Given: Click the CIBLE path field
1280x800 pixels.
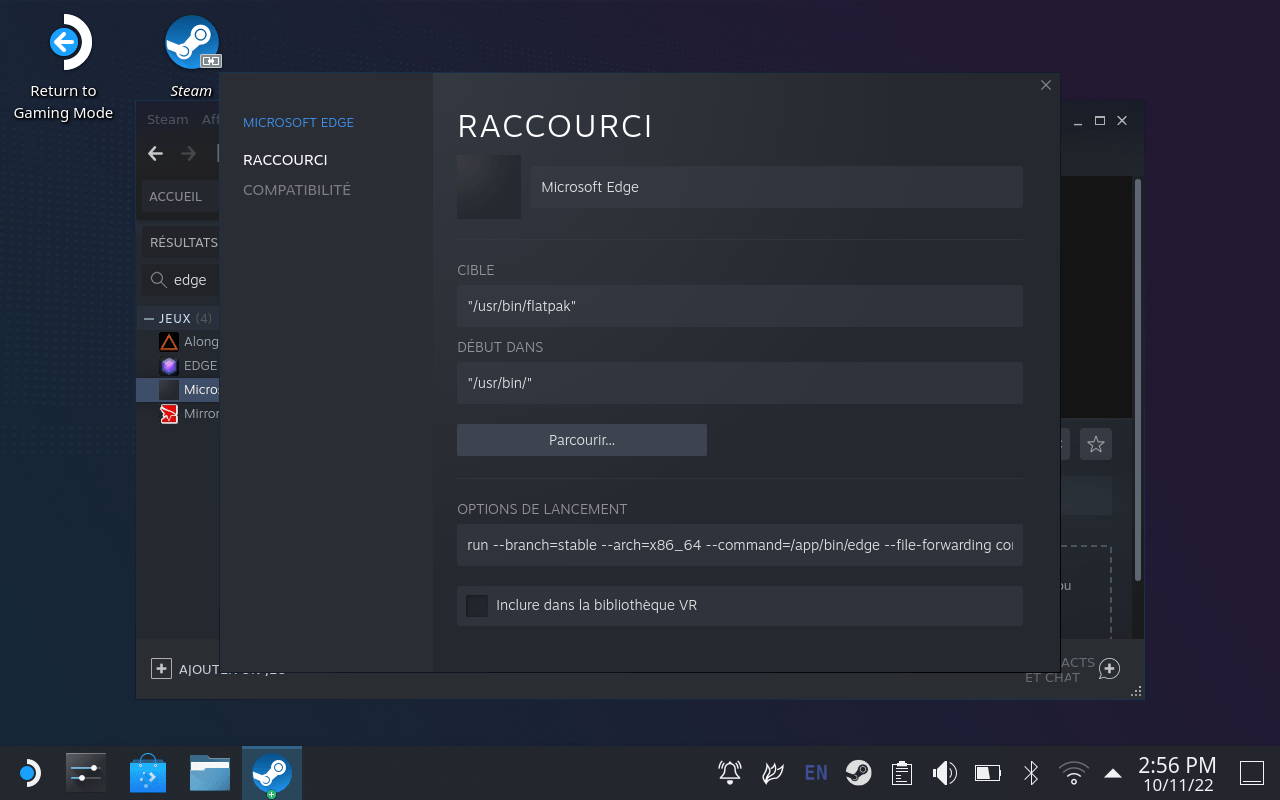Looking at the screenshot, I should tap(740, 306).
